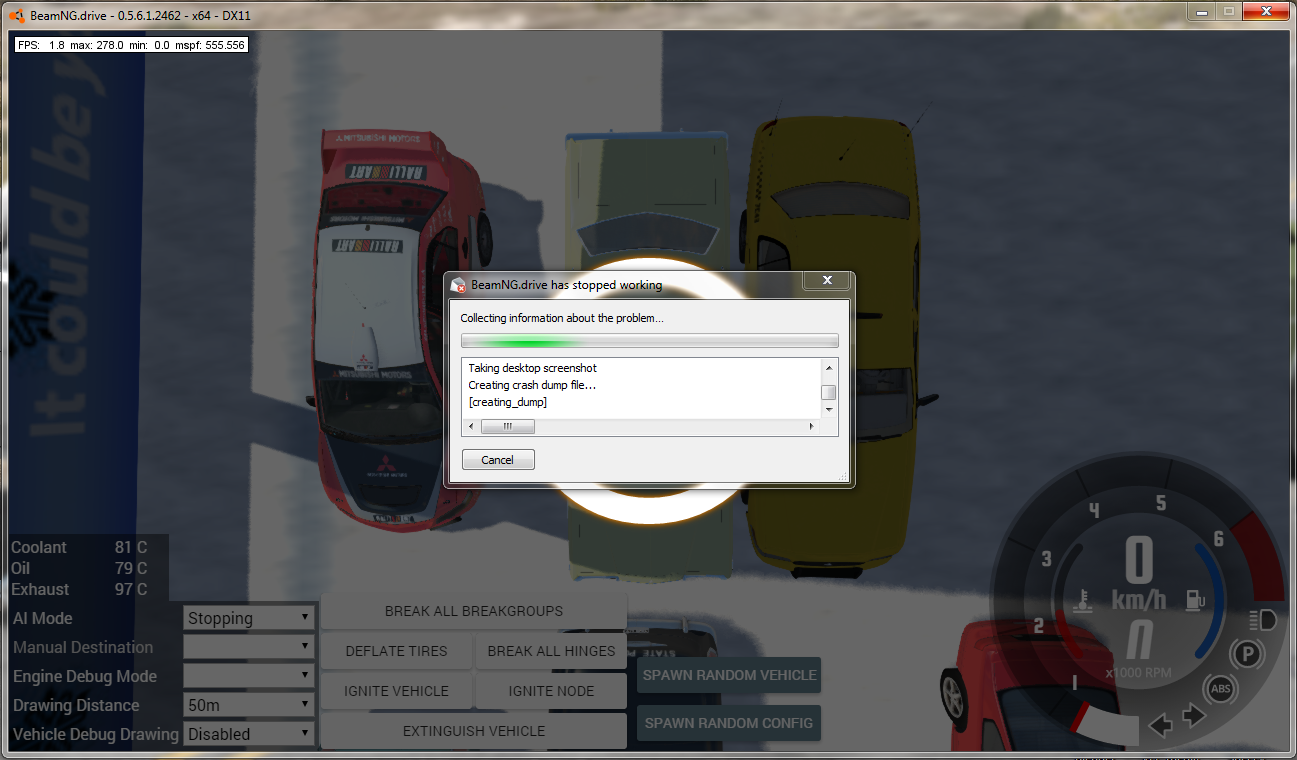Click the AI Mode label

(42, 618)
